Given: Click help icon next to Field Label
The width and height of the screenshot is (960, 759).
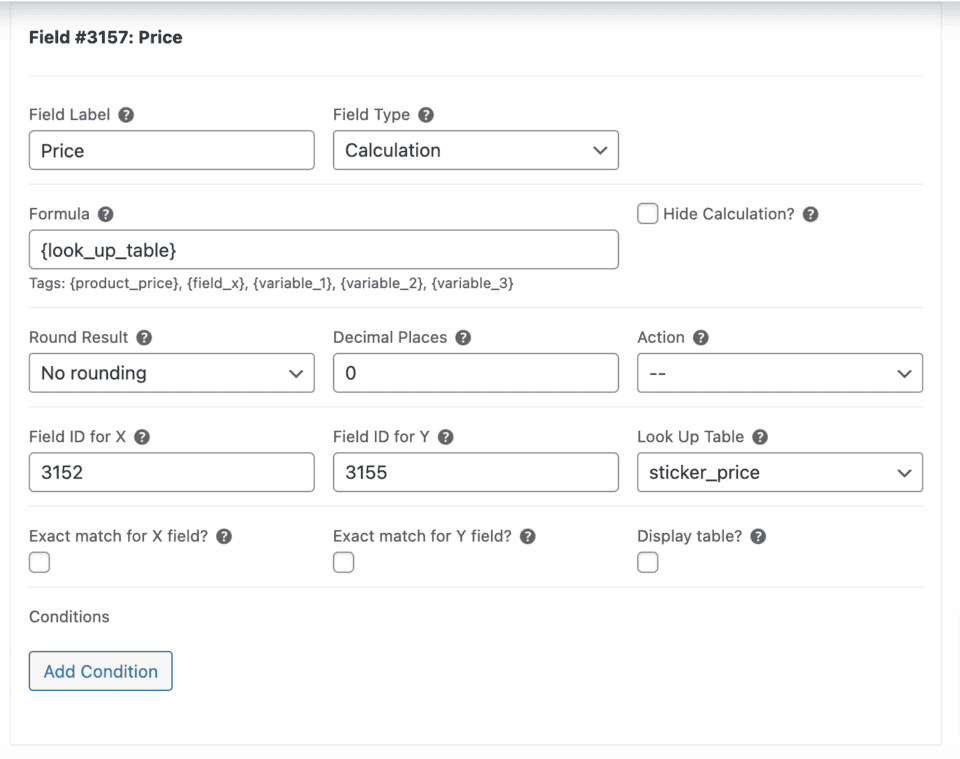Looking at the screenshot, I should 126,115.
